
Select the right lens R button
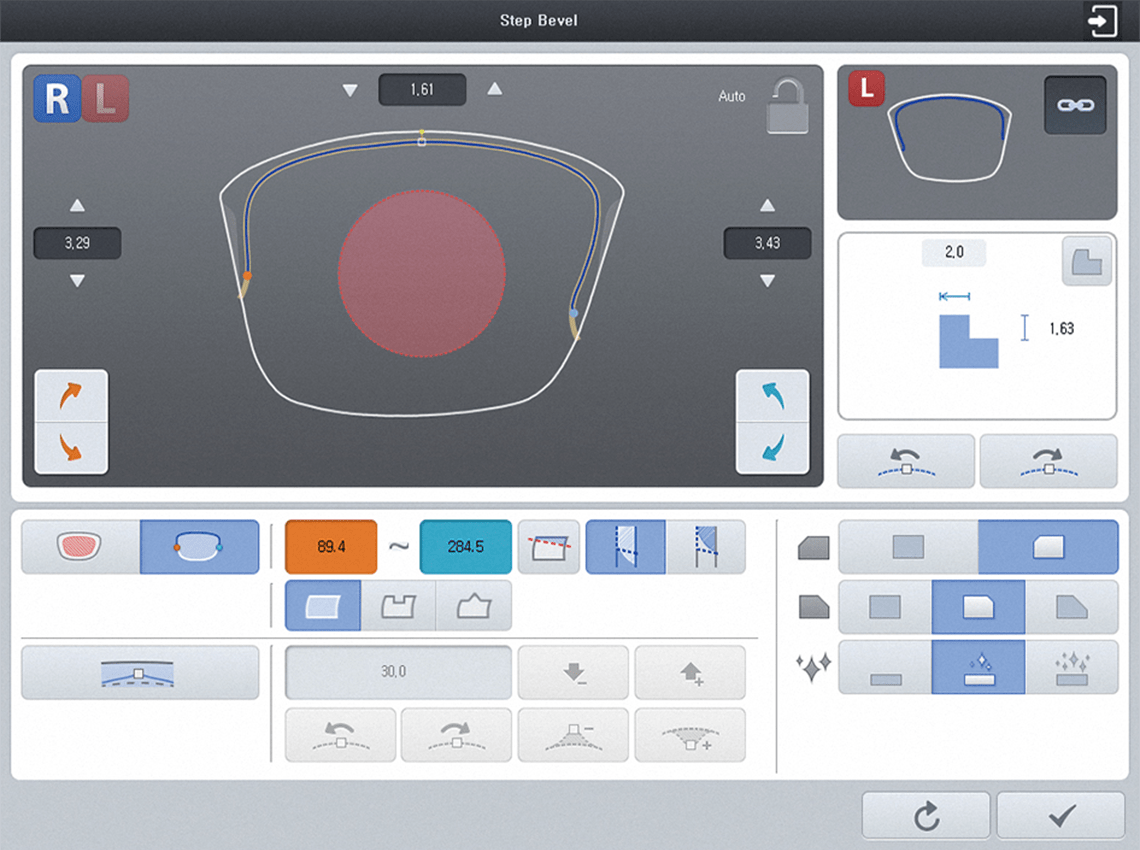[x=57, y=98]
